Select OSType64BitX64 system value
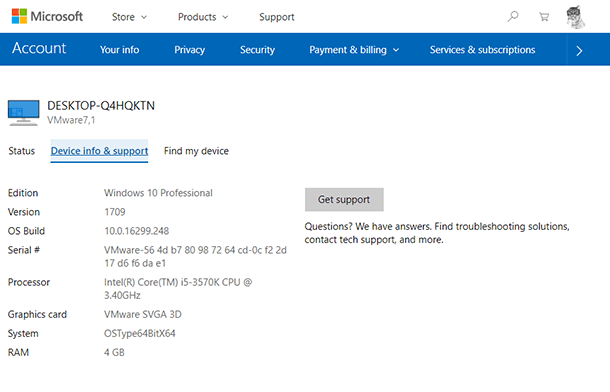 pos(140,334)
